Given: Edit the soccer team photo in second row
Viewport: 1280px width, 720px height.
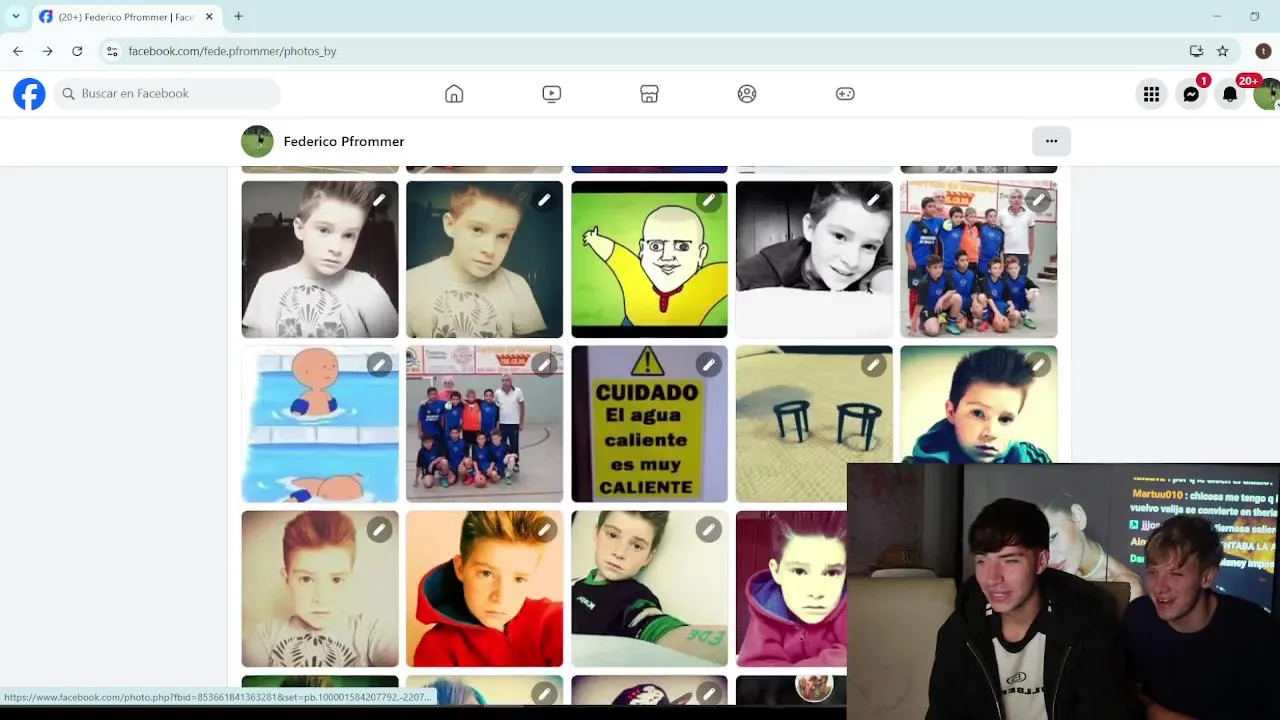Looking at the screenshot, I should (x=544, y=365).
